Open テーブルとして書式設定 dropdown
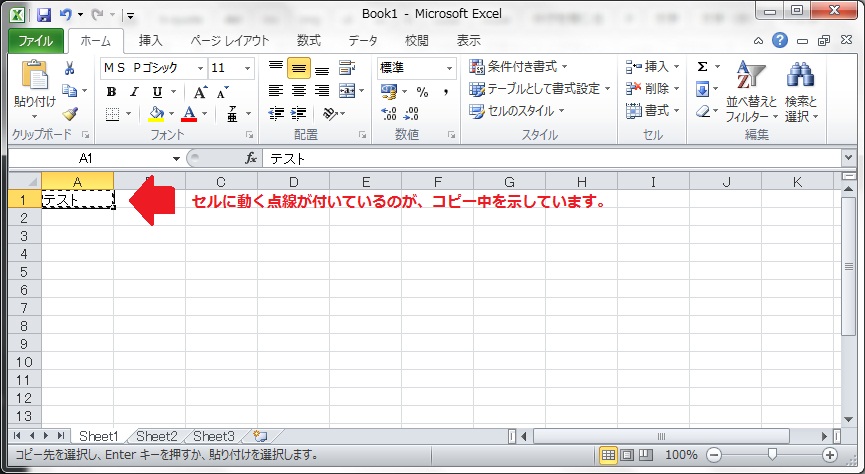The height and width of the screenshot is (474, 865). click(540, 89)
